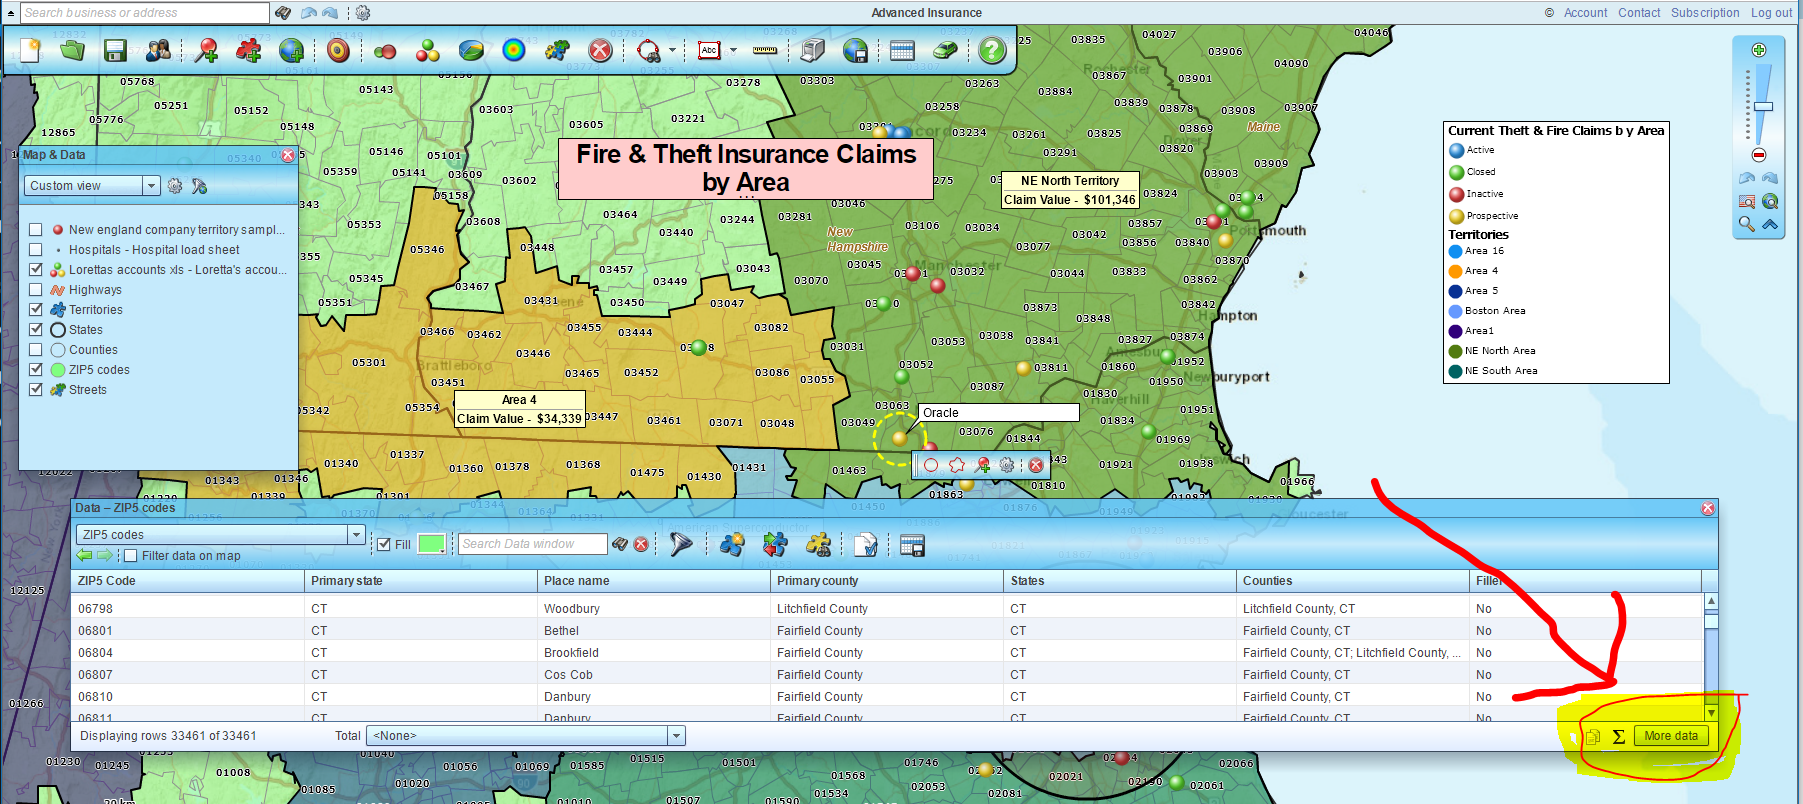Image resolution: width=1803 pixels, height=804 pixels.
Task: Uncheck ZIP5 codes layer
Action: (x=36, y=370)
